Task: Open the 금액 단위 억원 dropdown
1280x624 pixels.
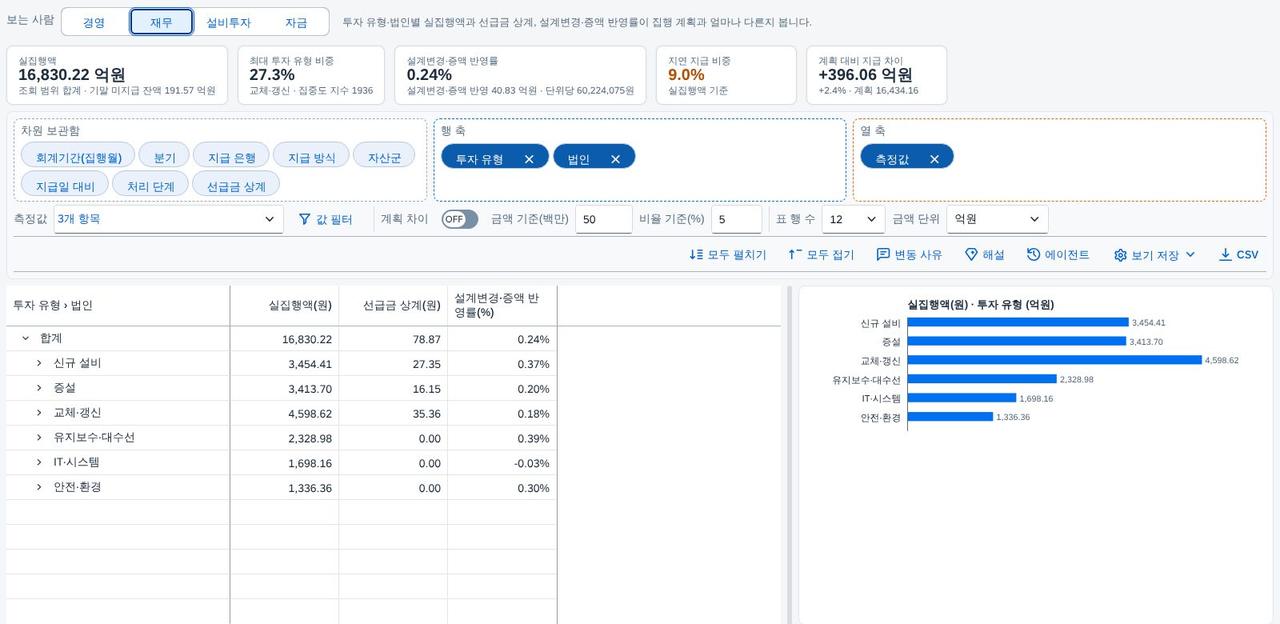Action: pyautogui.click(x=997, y=219)
